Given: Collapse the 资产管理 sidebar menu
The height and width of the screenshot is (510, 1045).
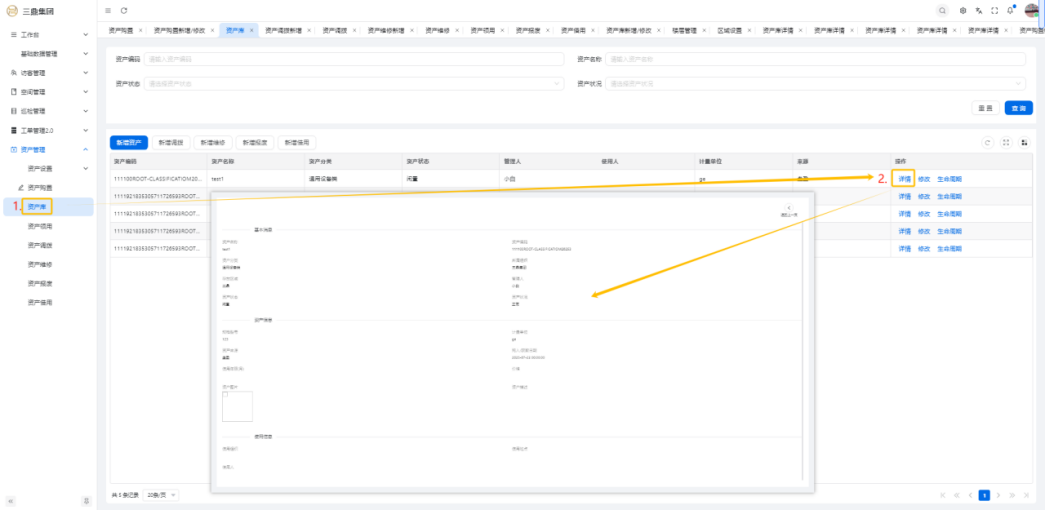Looking at the screenshot, I should tap(85, 149).
